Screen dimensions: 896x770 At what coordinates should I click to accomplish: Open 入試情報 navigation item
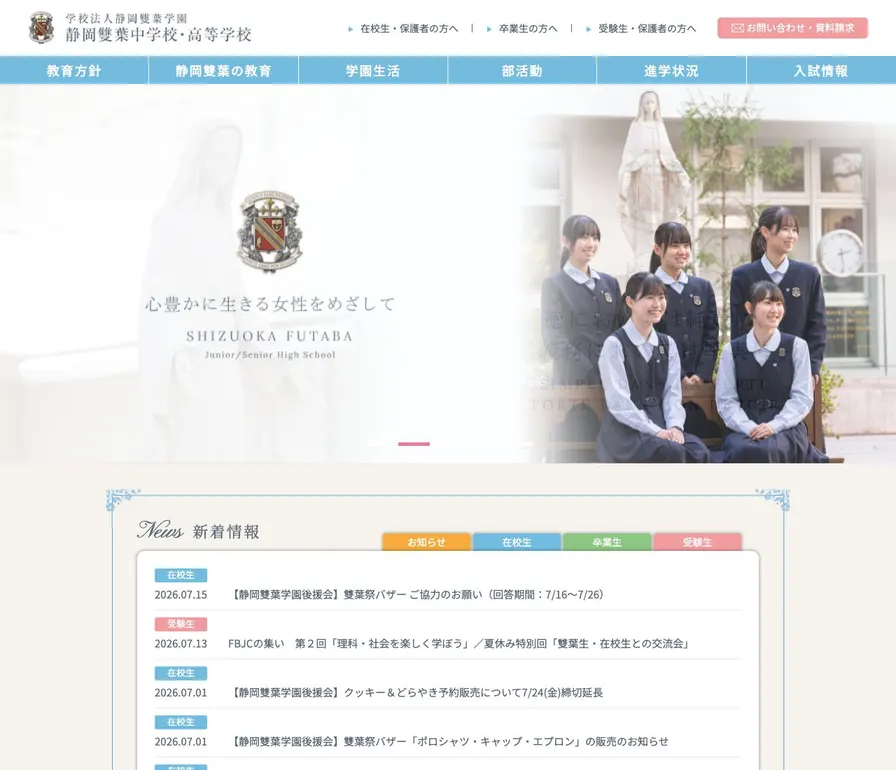pyautogui.click(x=821, y=70)
